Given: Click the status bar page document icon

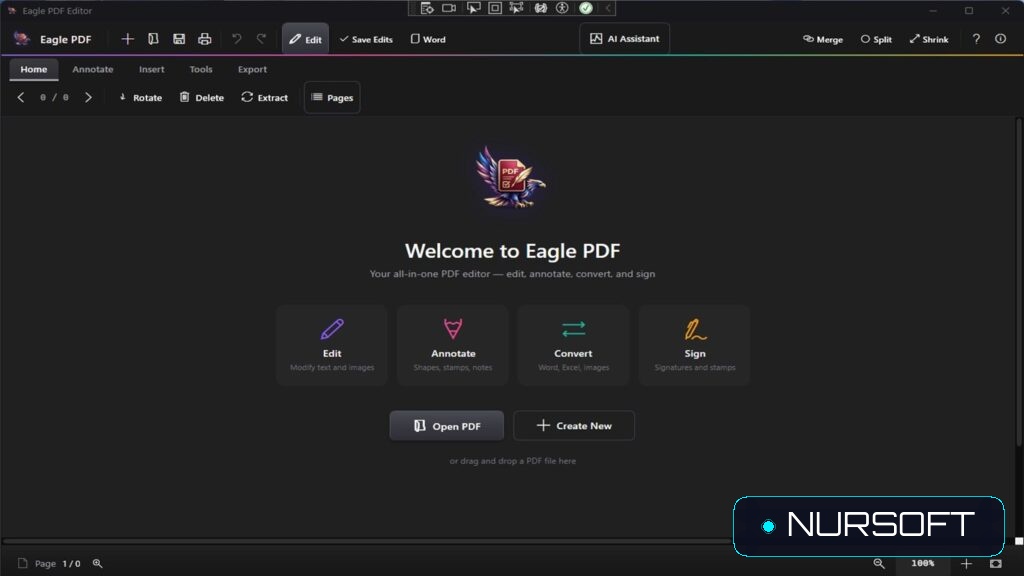Looking at the screenshot, I should click(23, 563).
